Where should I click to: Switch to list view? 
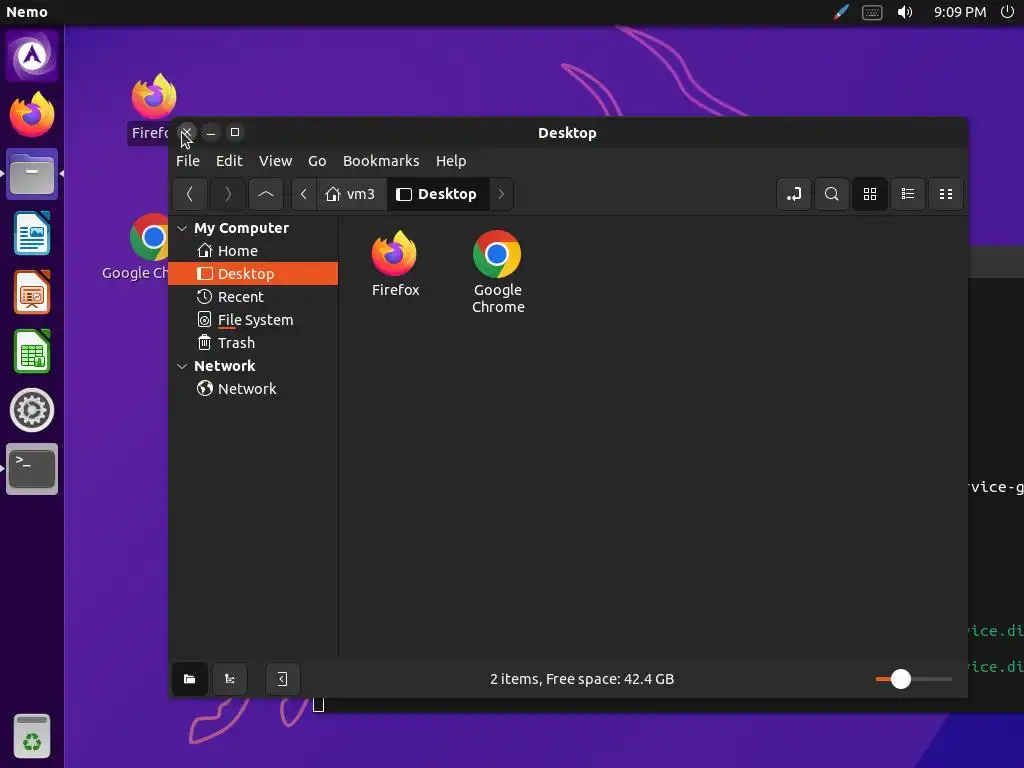[908, 194]
